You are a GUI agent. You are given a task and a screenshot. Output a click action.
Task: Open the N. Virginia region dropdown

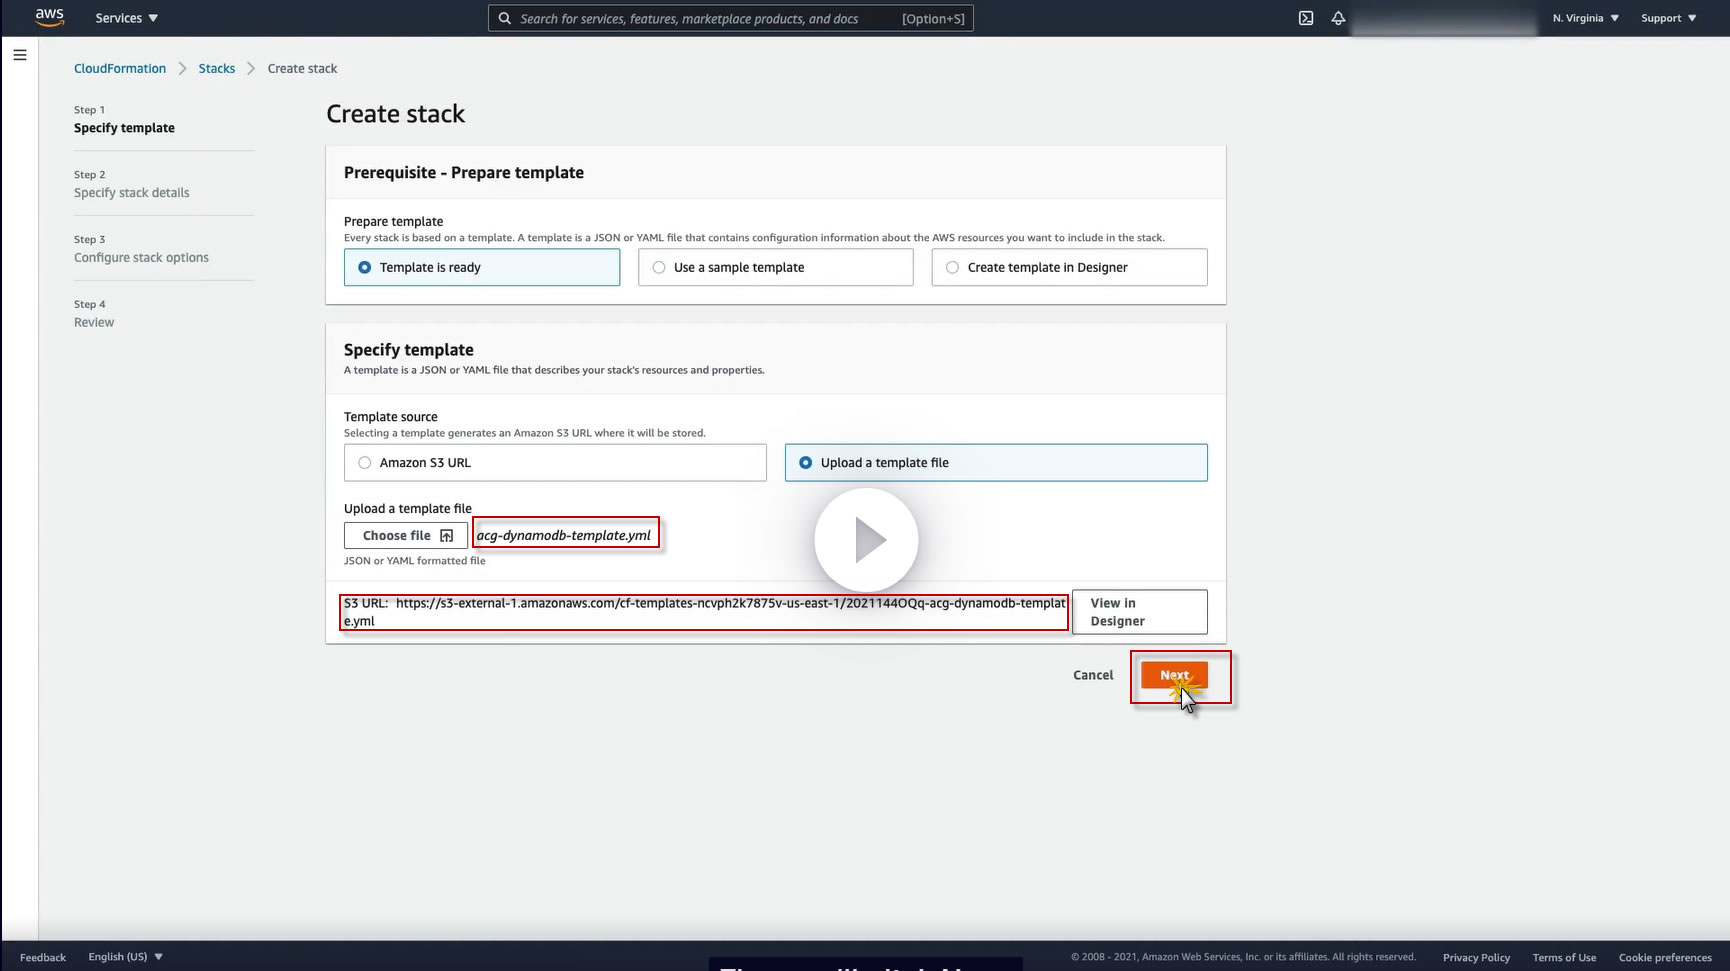pos(1586,18)
